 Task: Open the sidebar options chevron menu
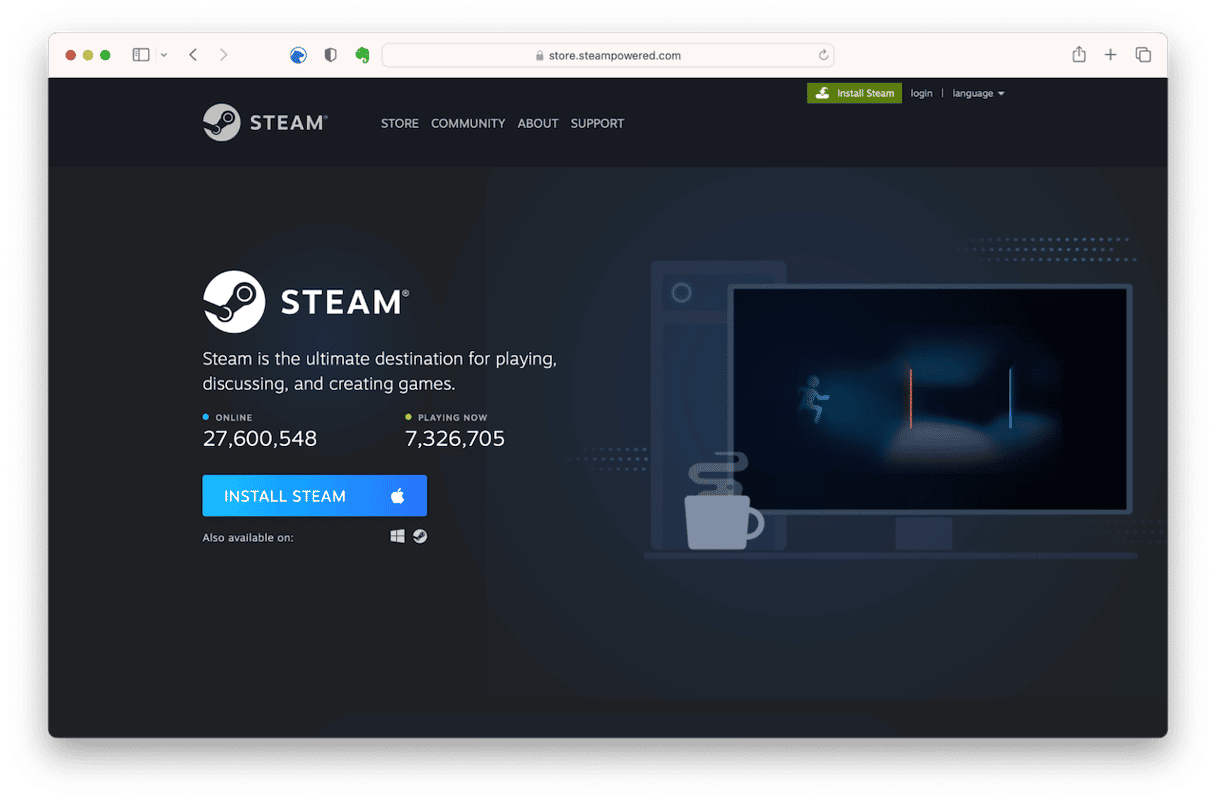coord(164,55)
